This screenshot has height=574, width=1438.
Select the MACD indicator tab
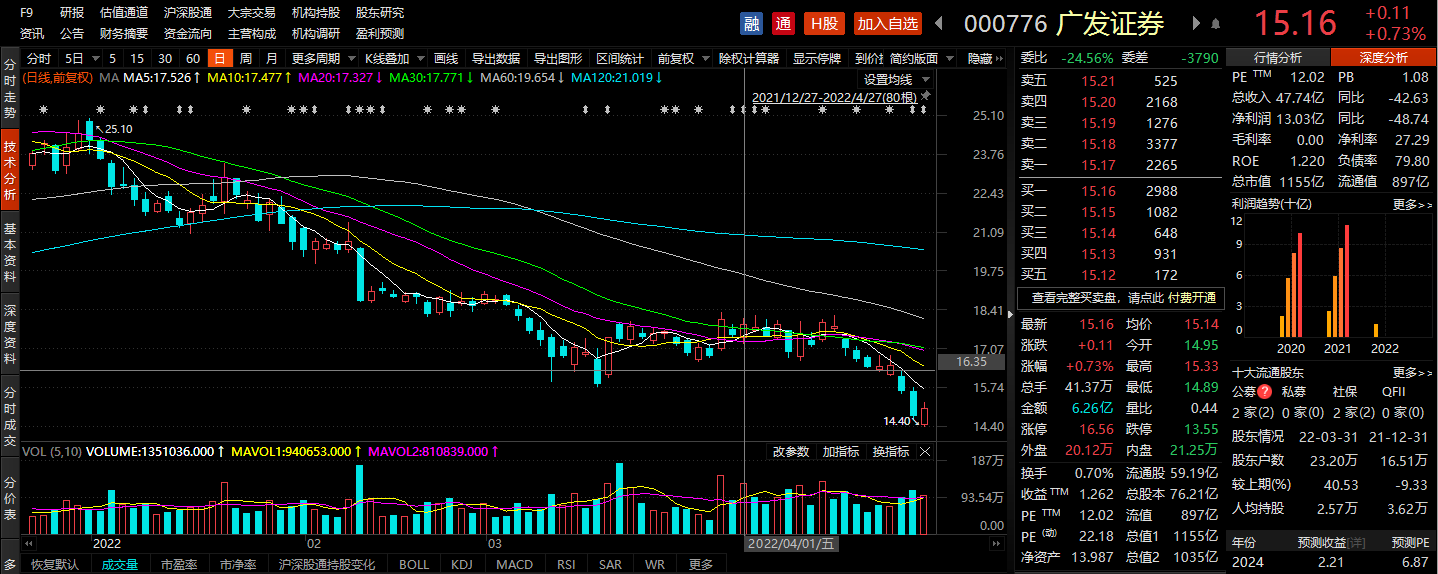click(x=515, y=564)
